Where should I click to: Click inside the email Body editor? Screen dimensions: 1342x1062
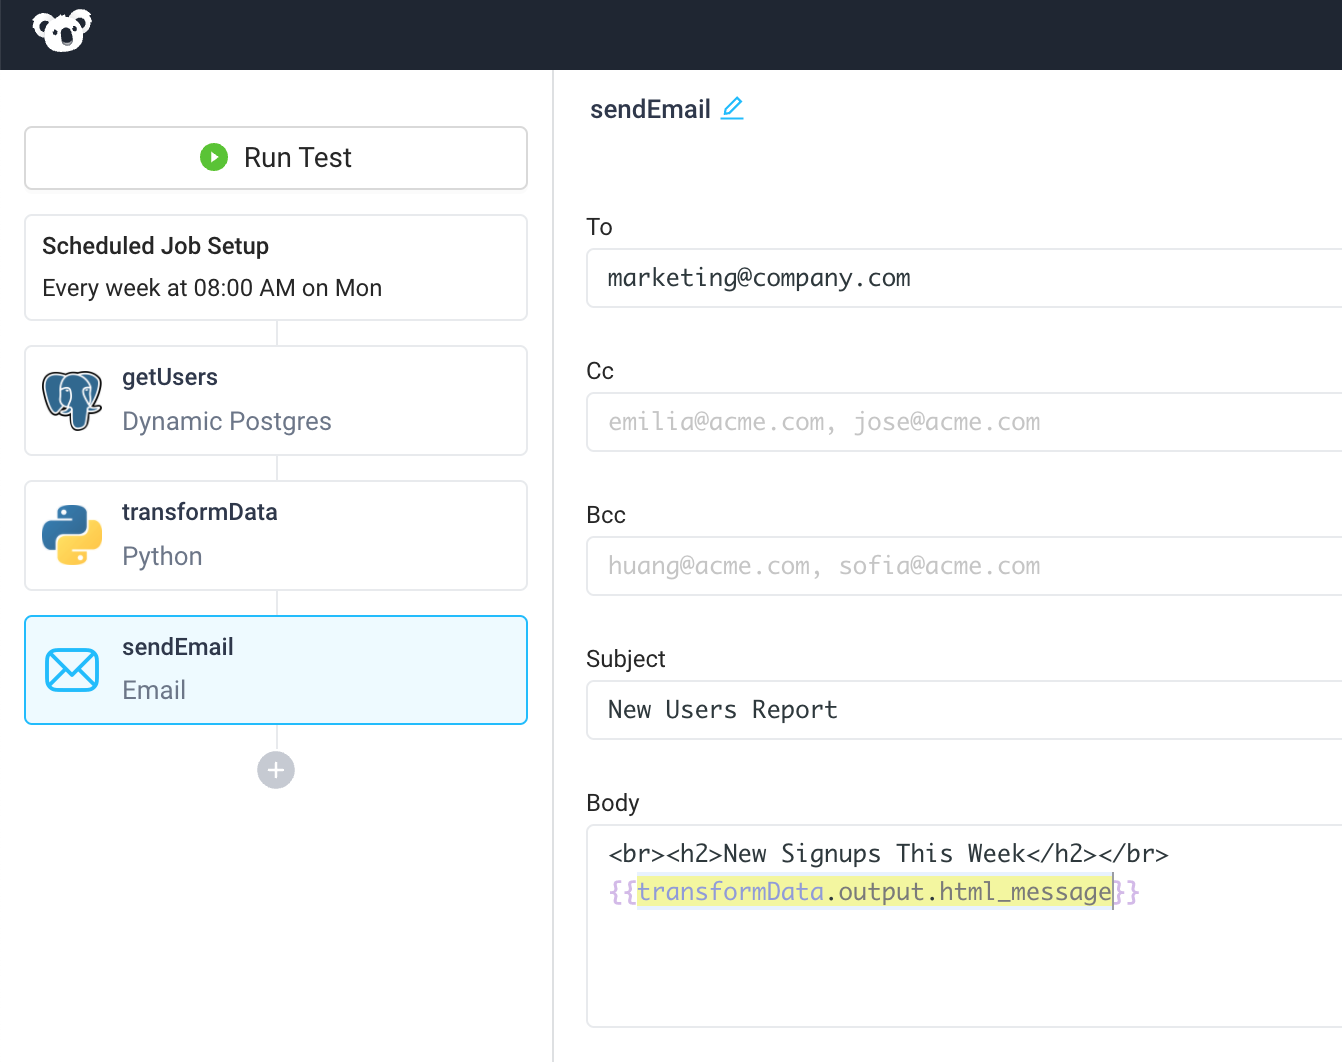pos(900,960)
